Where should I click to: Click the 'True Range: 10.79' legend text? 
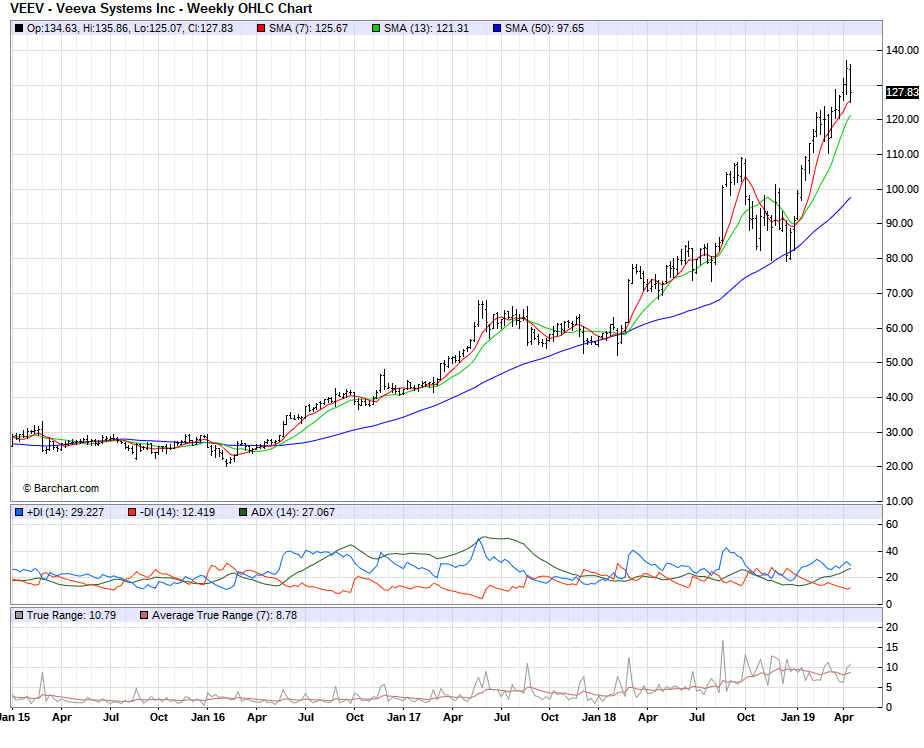point(71,615)
